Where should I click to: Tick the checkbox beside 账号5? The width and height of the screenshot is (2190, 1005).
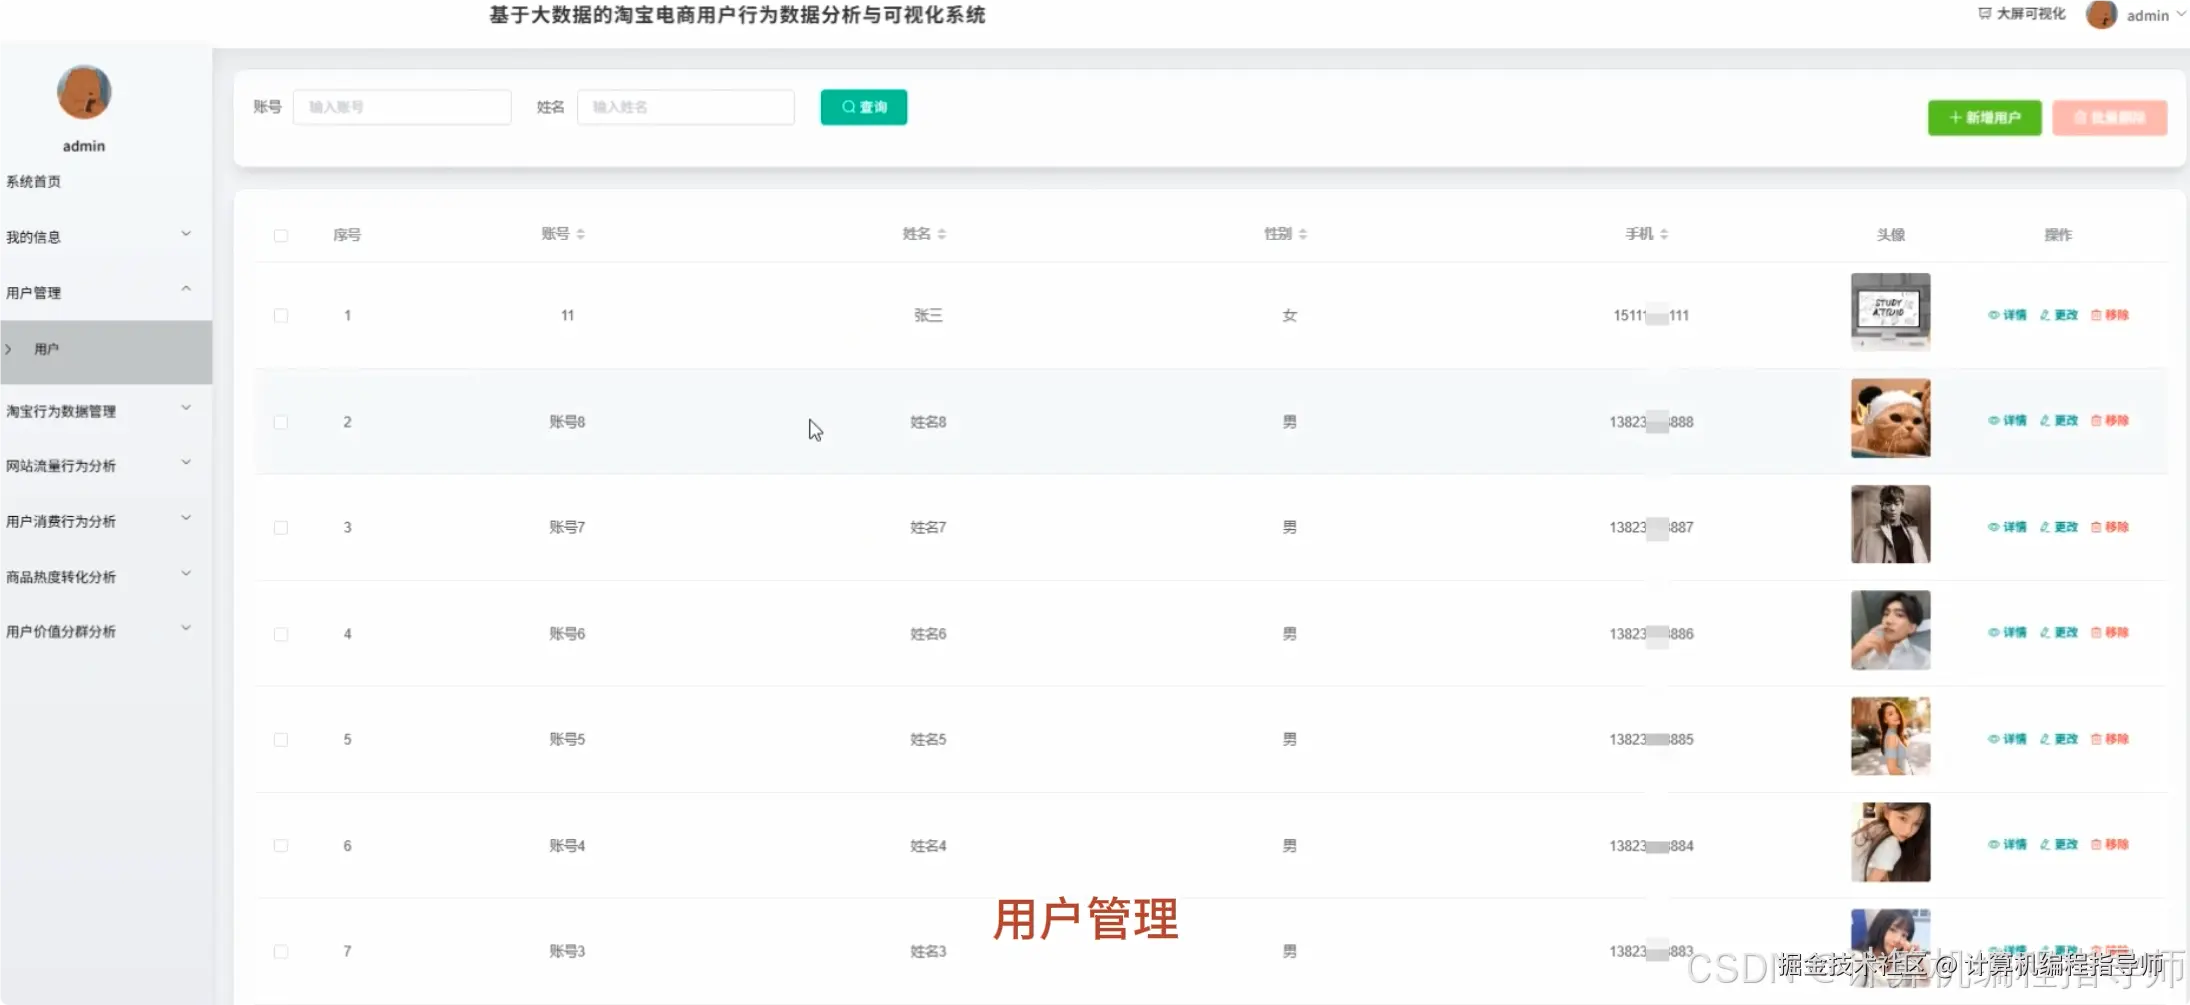point(281,738)
